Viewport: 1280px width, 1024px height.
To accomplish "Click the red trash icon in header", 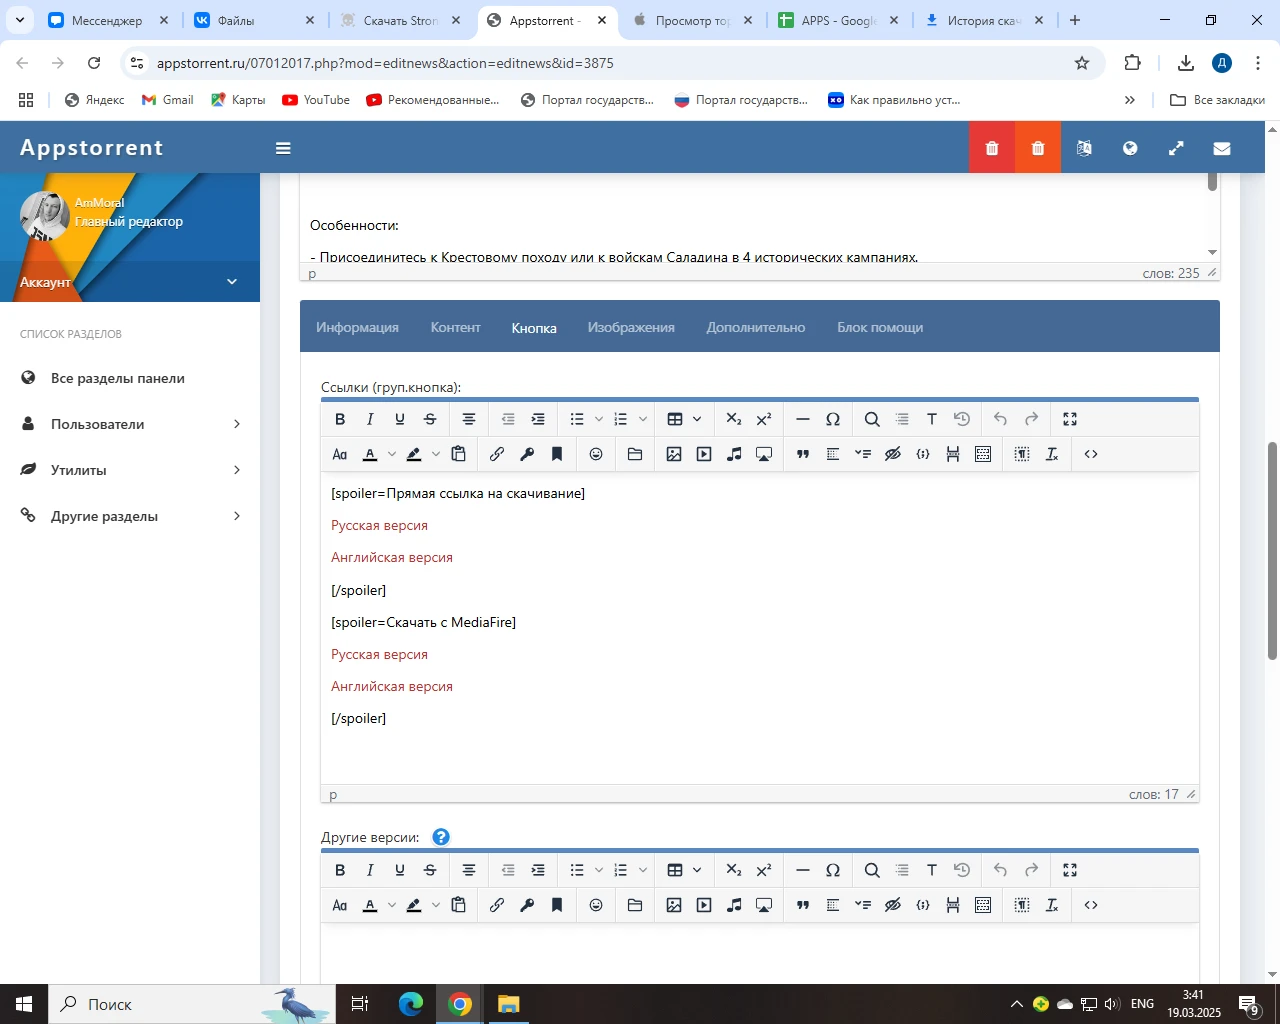I will [x=992, y=148].
